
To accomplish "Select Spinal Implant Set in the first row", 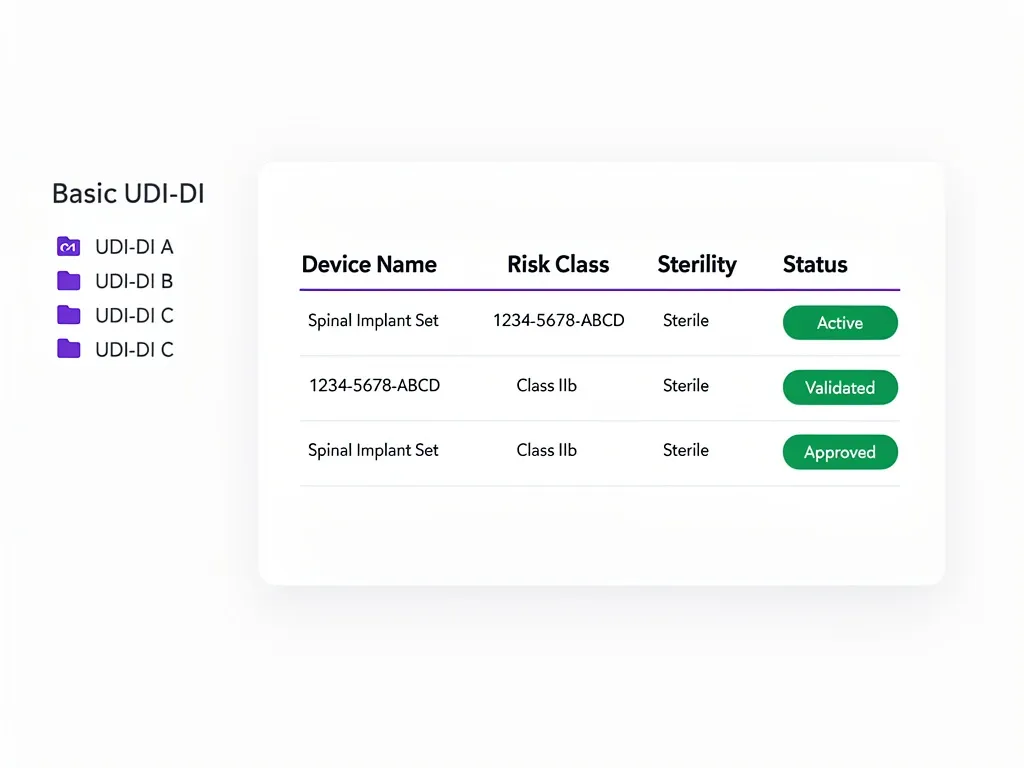I will [373, 321].
